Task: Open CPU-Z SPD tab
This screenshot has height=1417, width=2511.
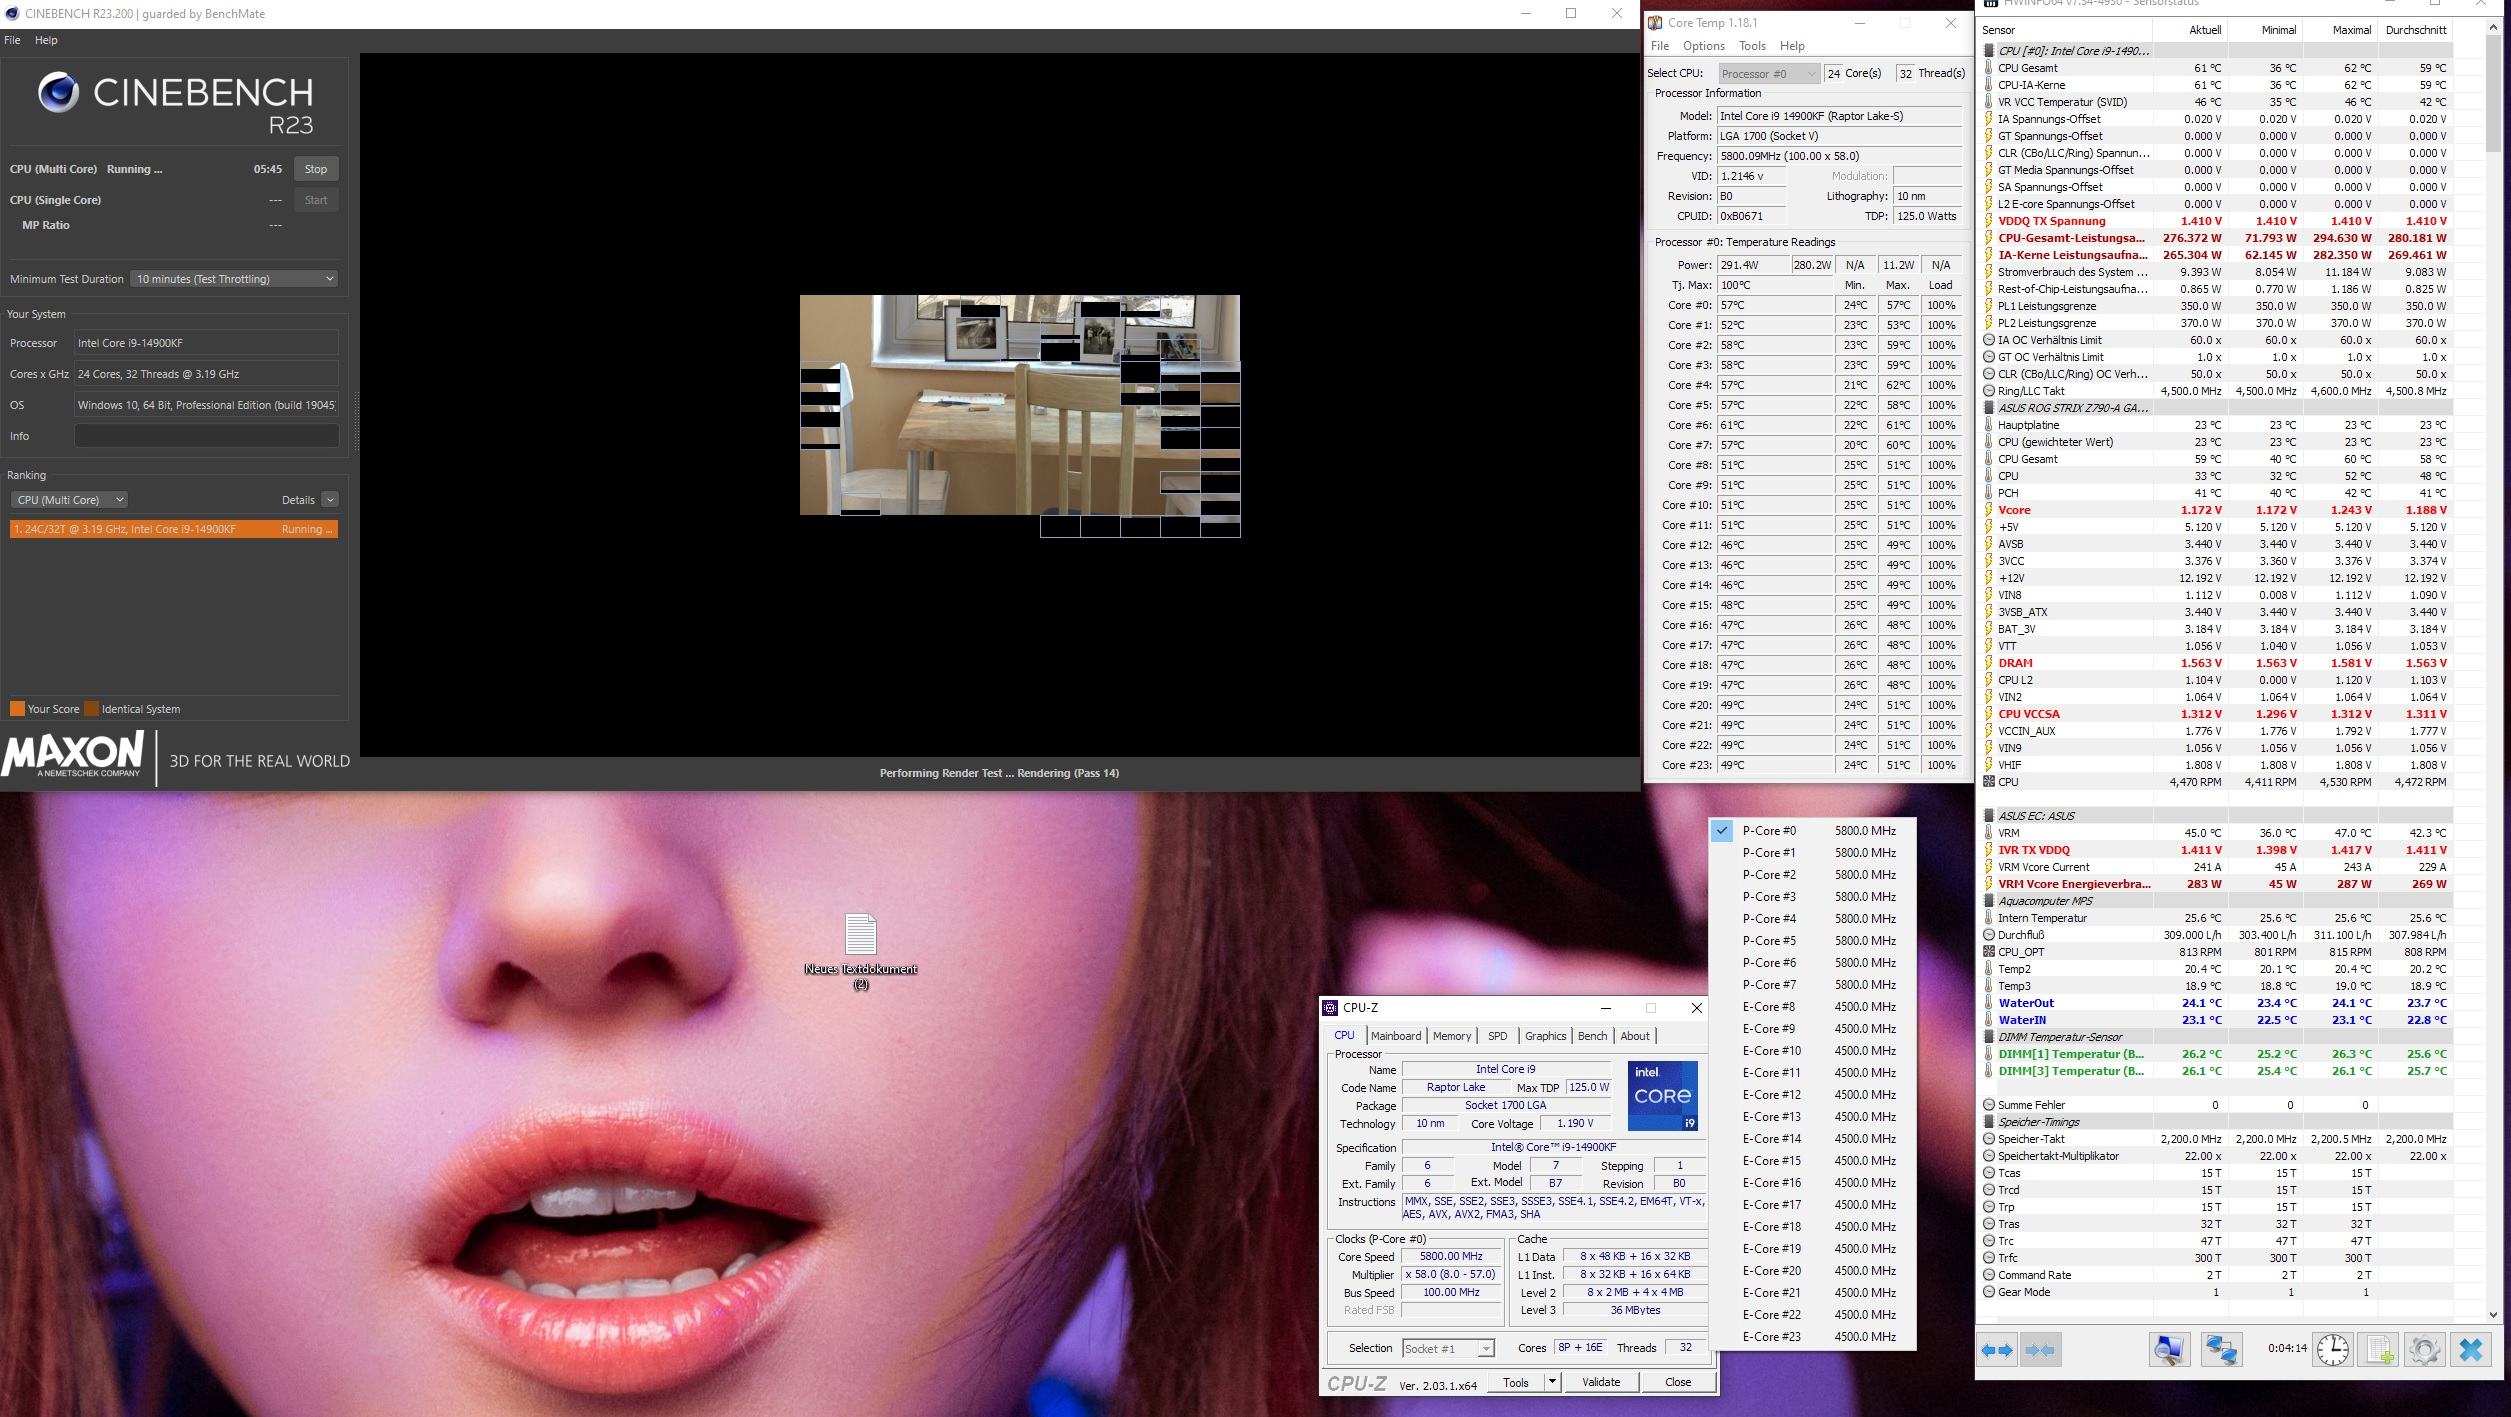Action: point(1497,1036)
